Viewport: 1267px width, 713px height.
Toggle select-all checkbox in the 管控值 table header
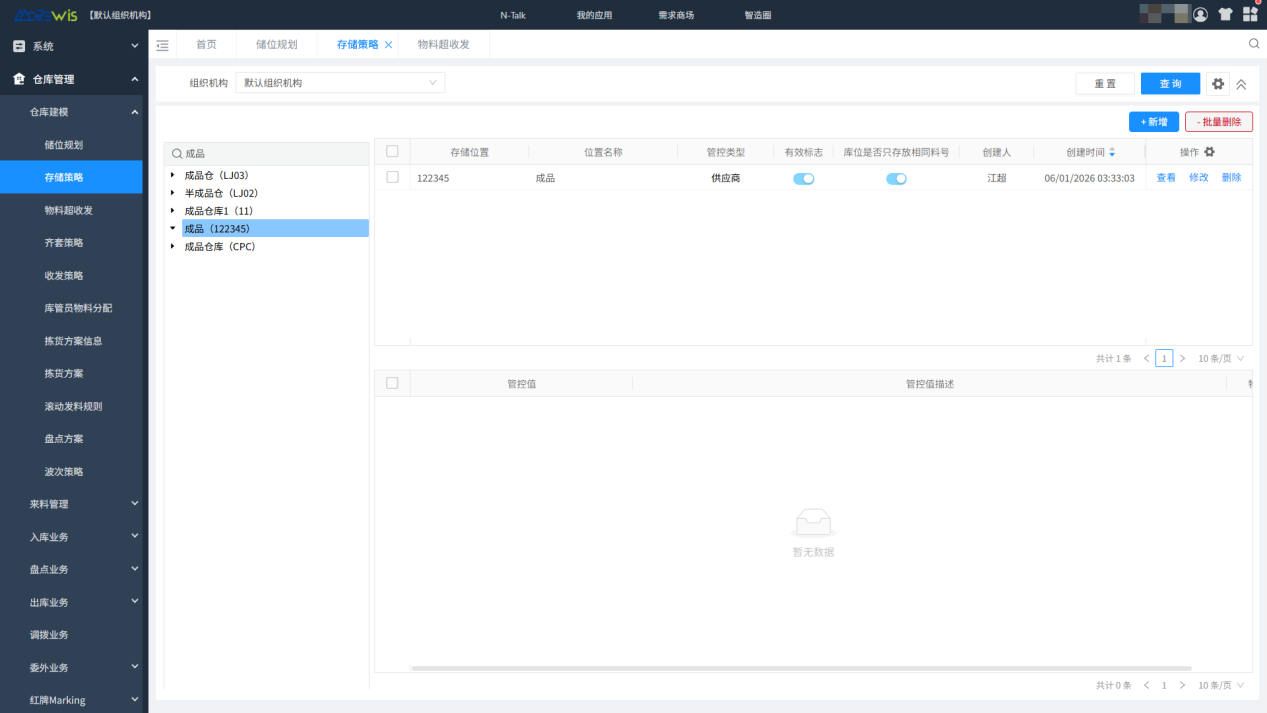tap(392, 383)
